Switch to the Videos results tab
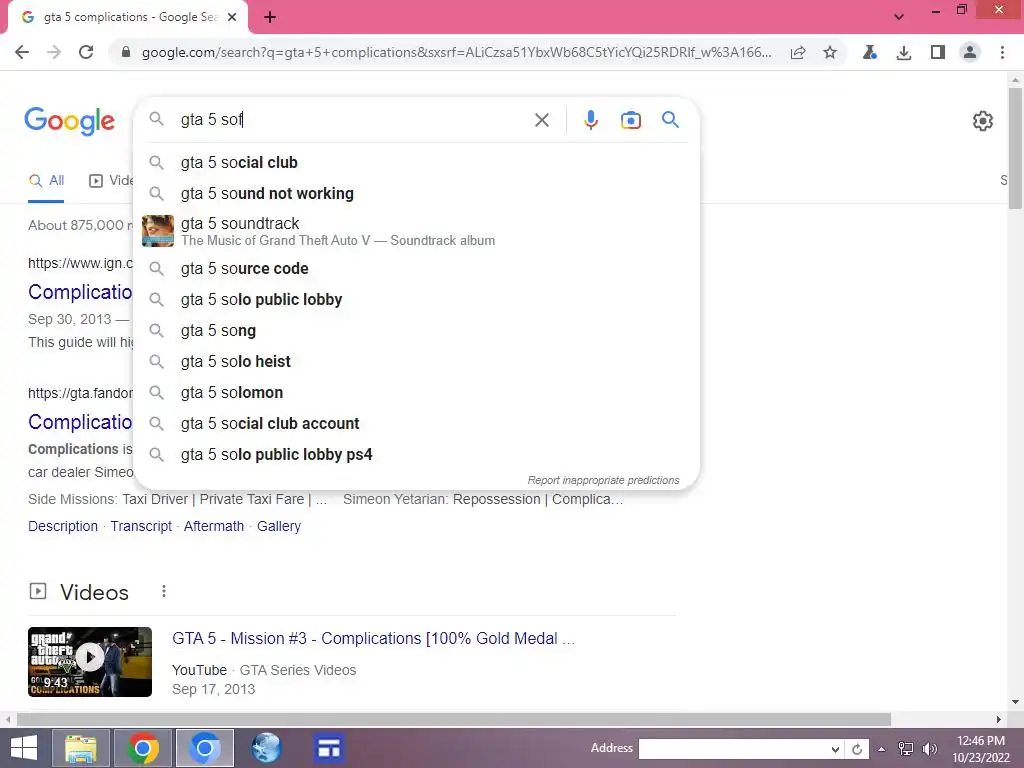 coord(111,181)
